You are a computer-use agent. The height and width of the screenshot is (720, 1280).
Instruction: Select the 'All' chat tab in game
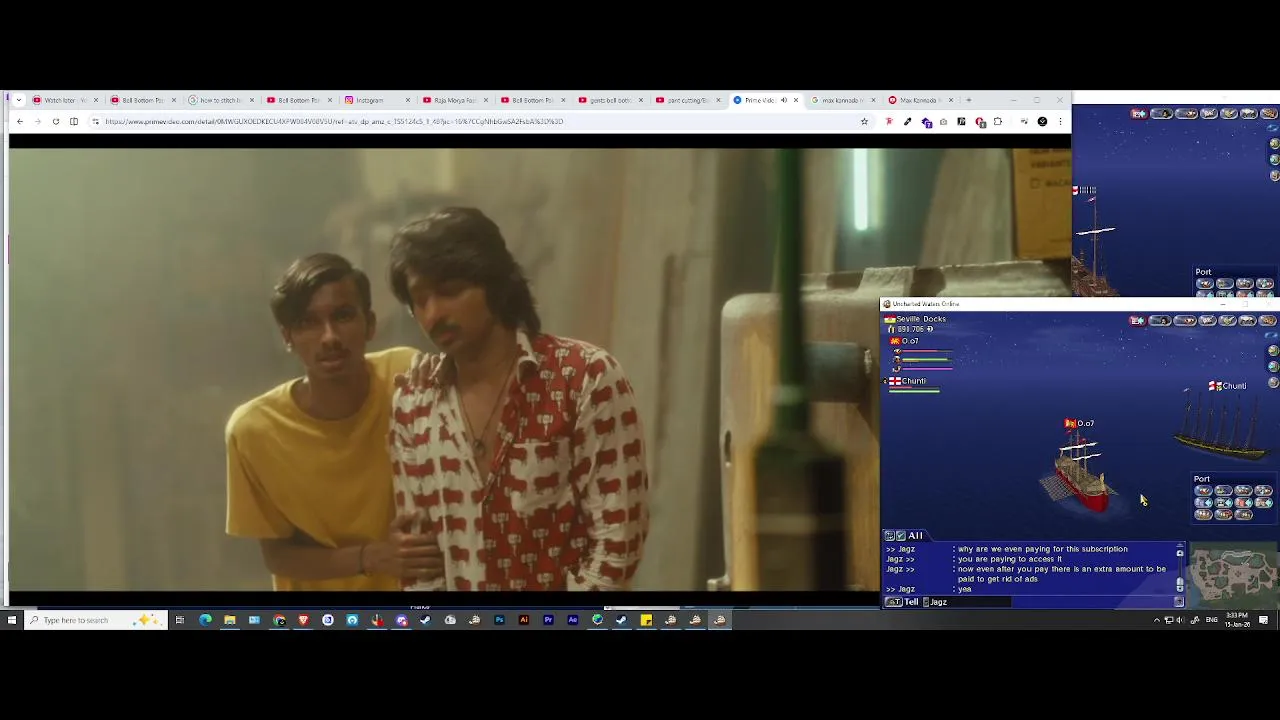pyautogui.click(x=915, y=536)
